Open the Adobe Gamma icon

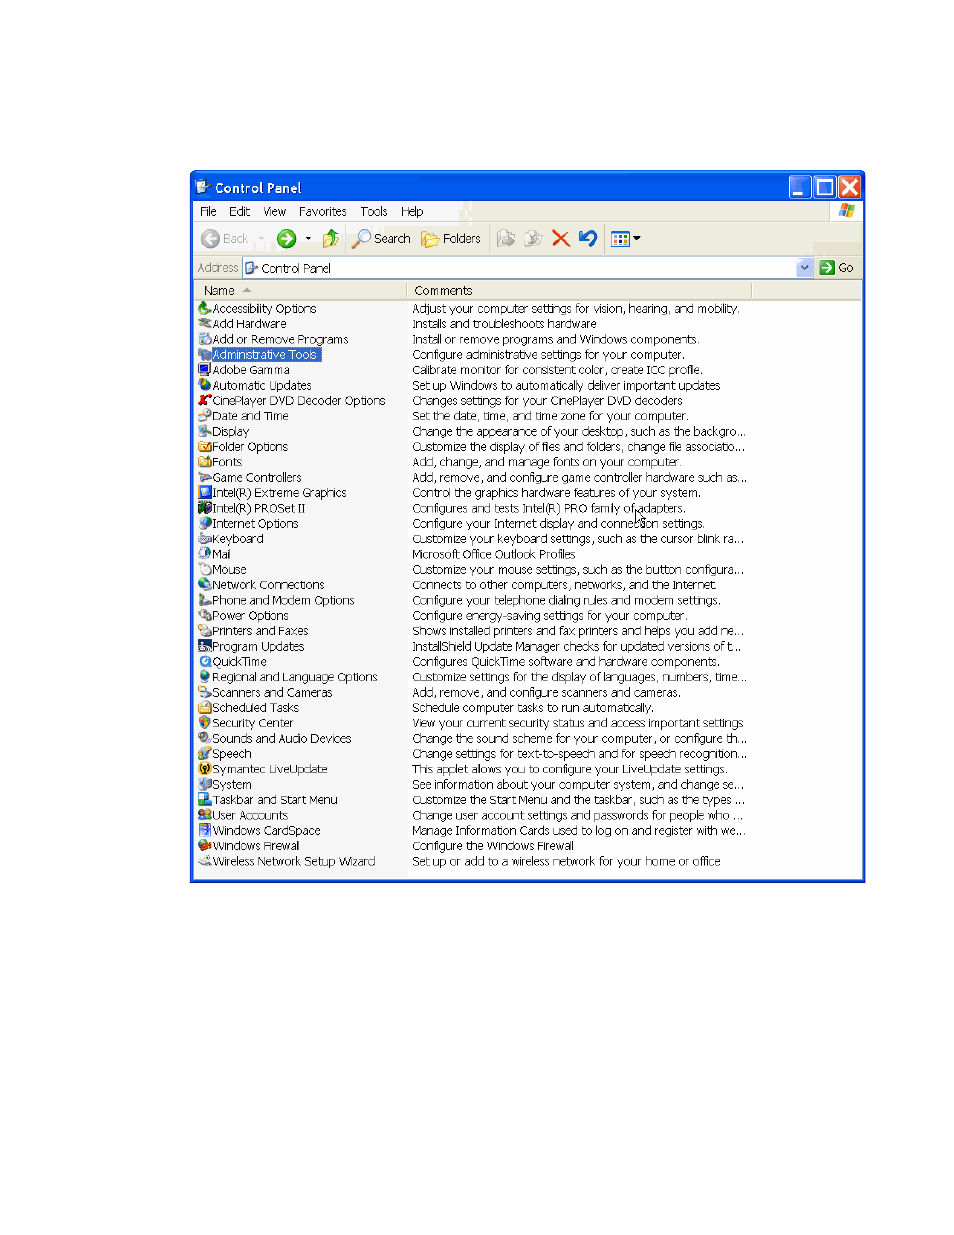[205, 370]
